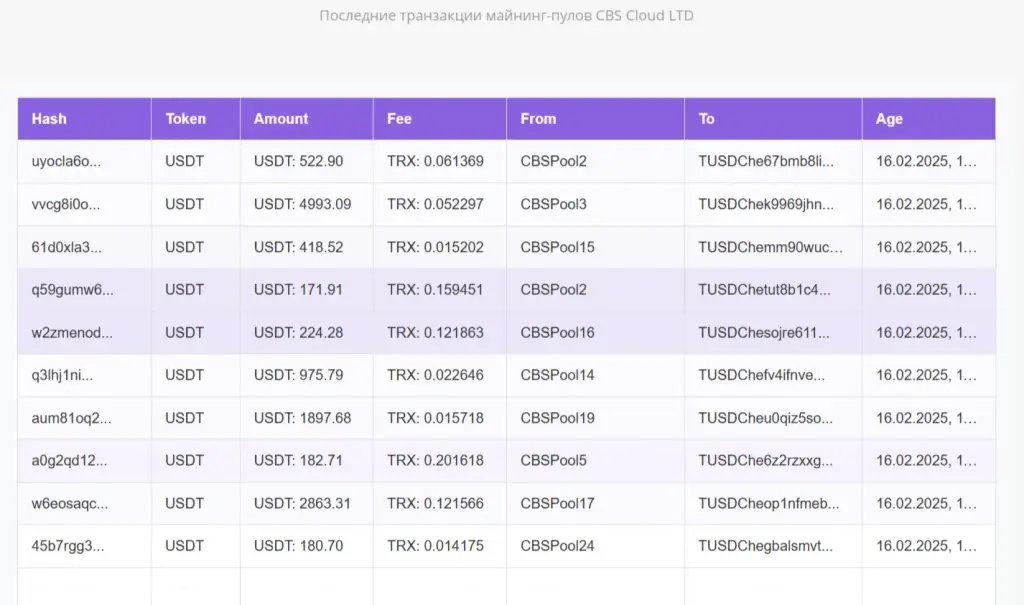Click hash q59gumw6...
The width and height of the screenshot is (1024, 605).
tap(72, 289)
